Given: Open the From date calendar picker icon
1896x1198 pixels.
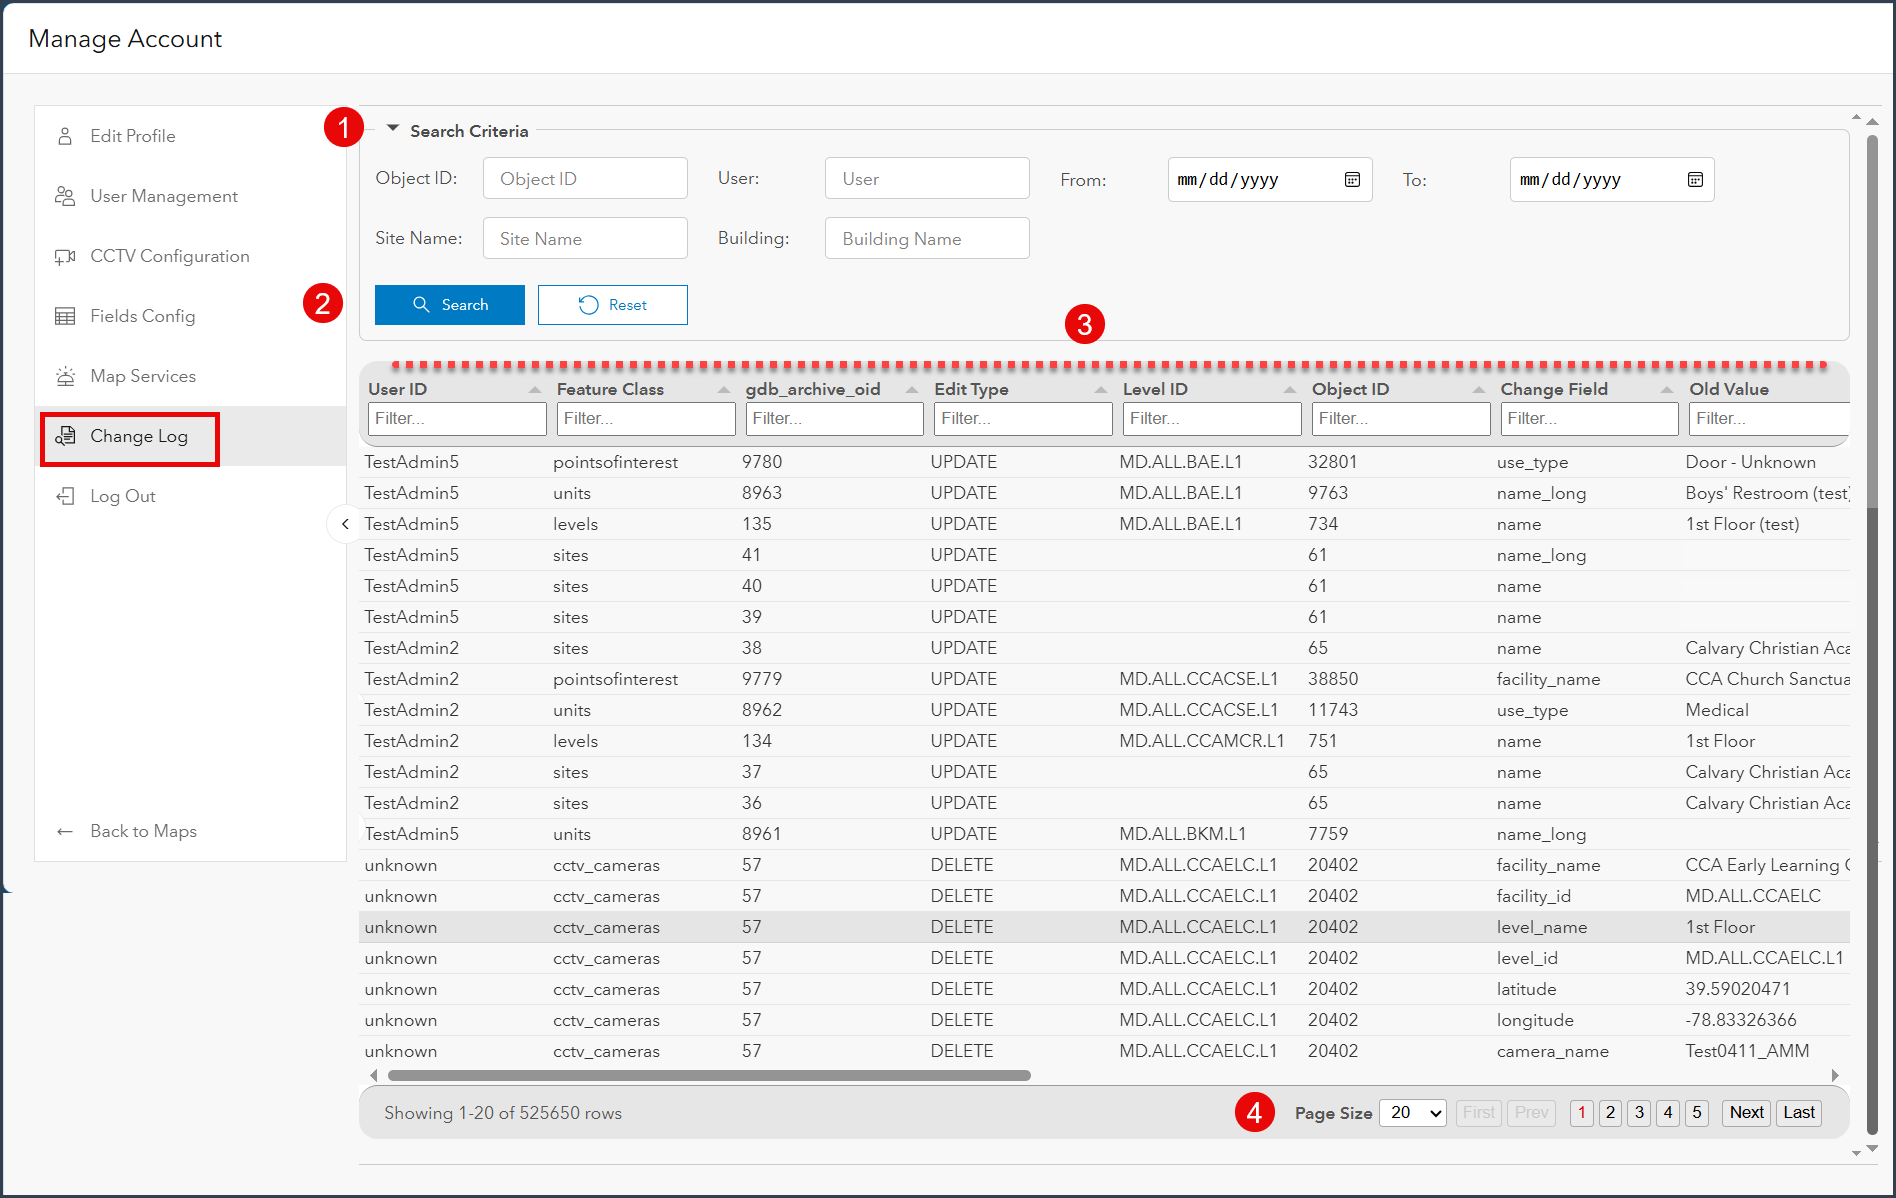Looking at the screenshot, I should point(1352,180).
